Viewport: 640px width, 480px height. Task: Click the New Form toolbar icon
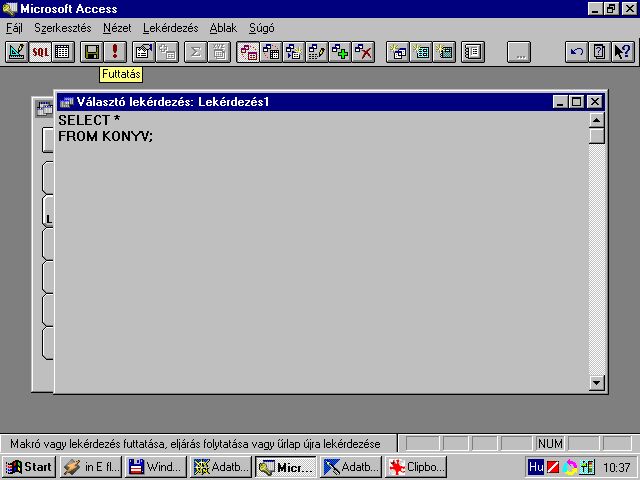point(421,52)
